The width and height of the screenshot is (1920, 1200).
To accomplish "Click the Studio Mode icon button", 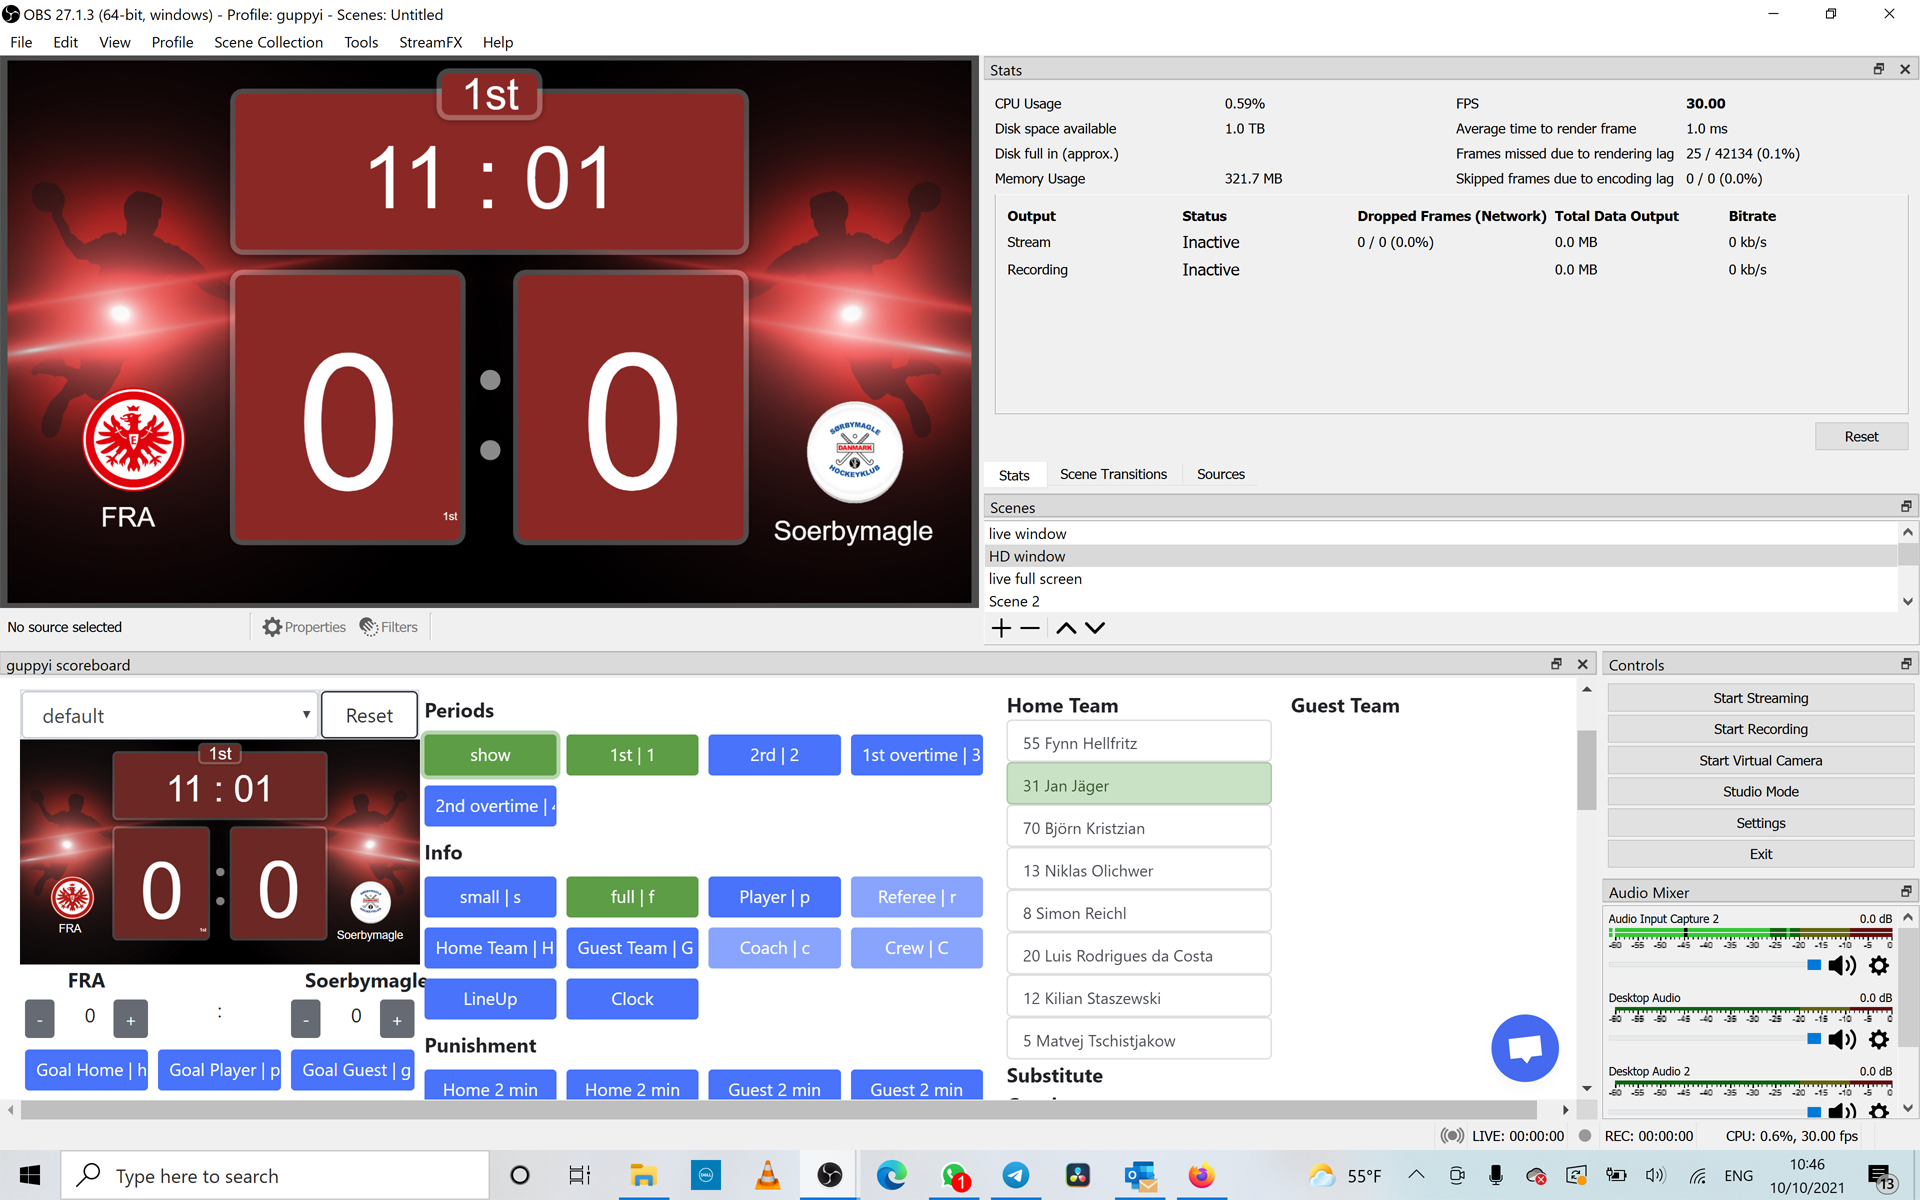I will coord(1760,791).
